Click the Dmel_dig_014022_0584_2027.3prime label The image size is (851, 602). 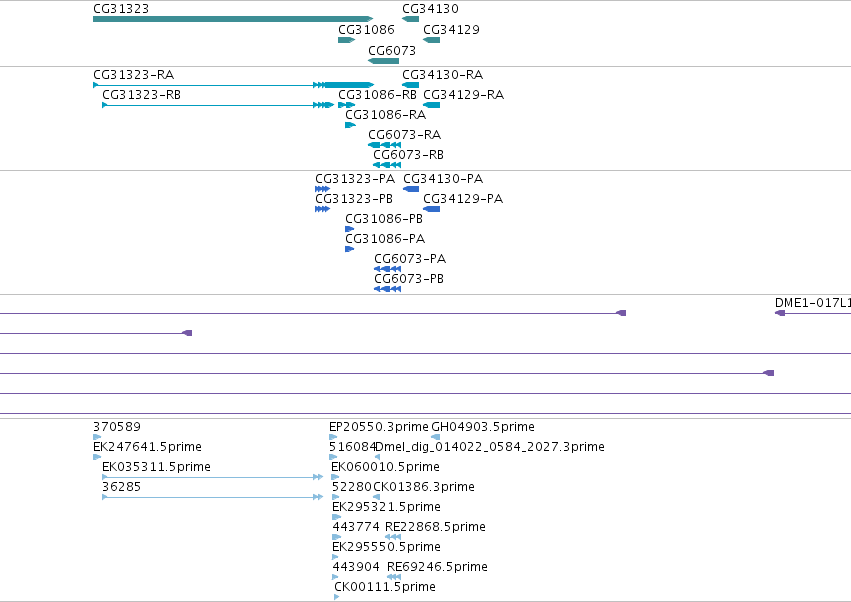(x=490, y=447)
